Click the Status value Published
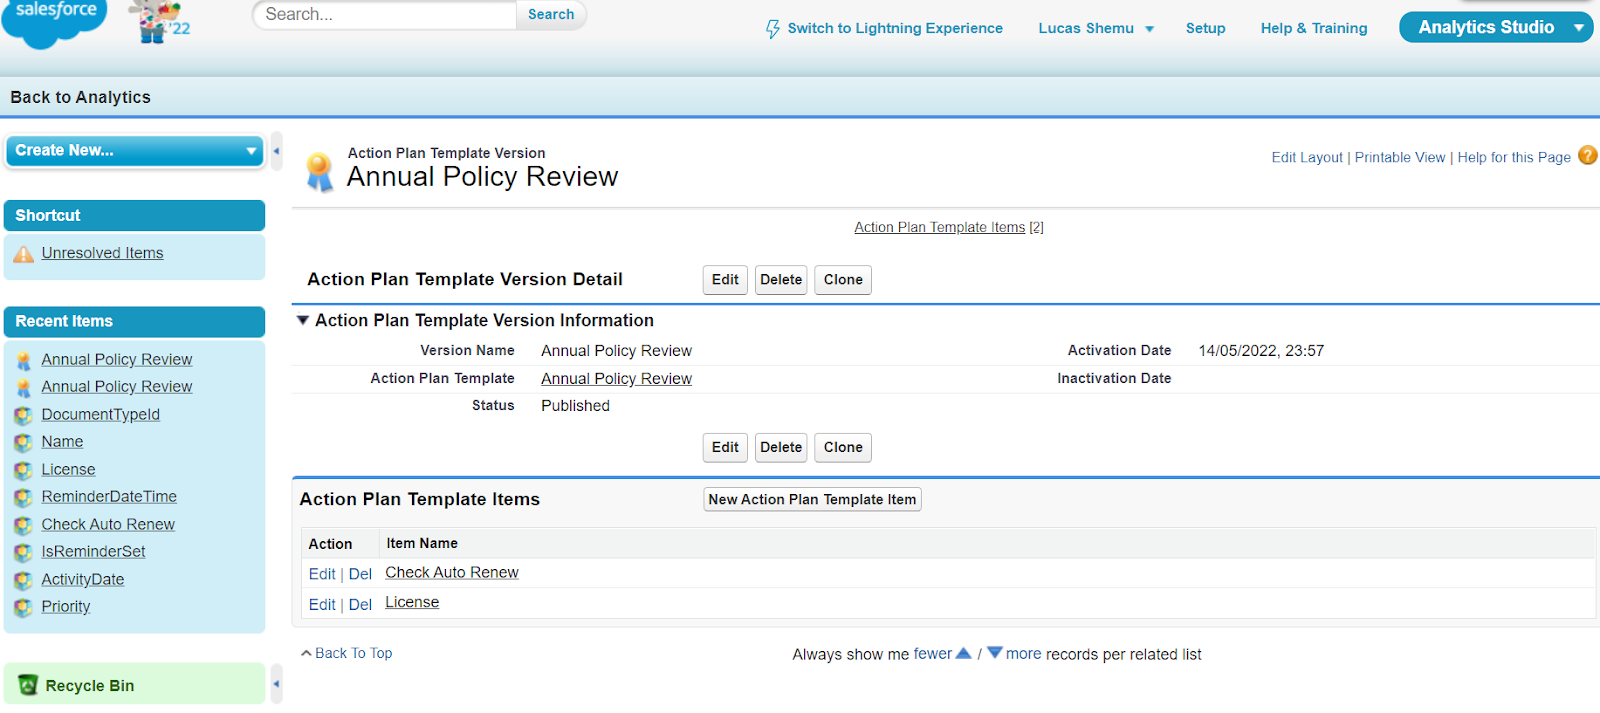Image resolution: width=1600 pixels, height=713 pixels. point(575,406)
